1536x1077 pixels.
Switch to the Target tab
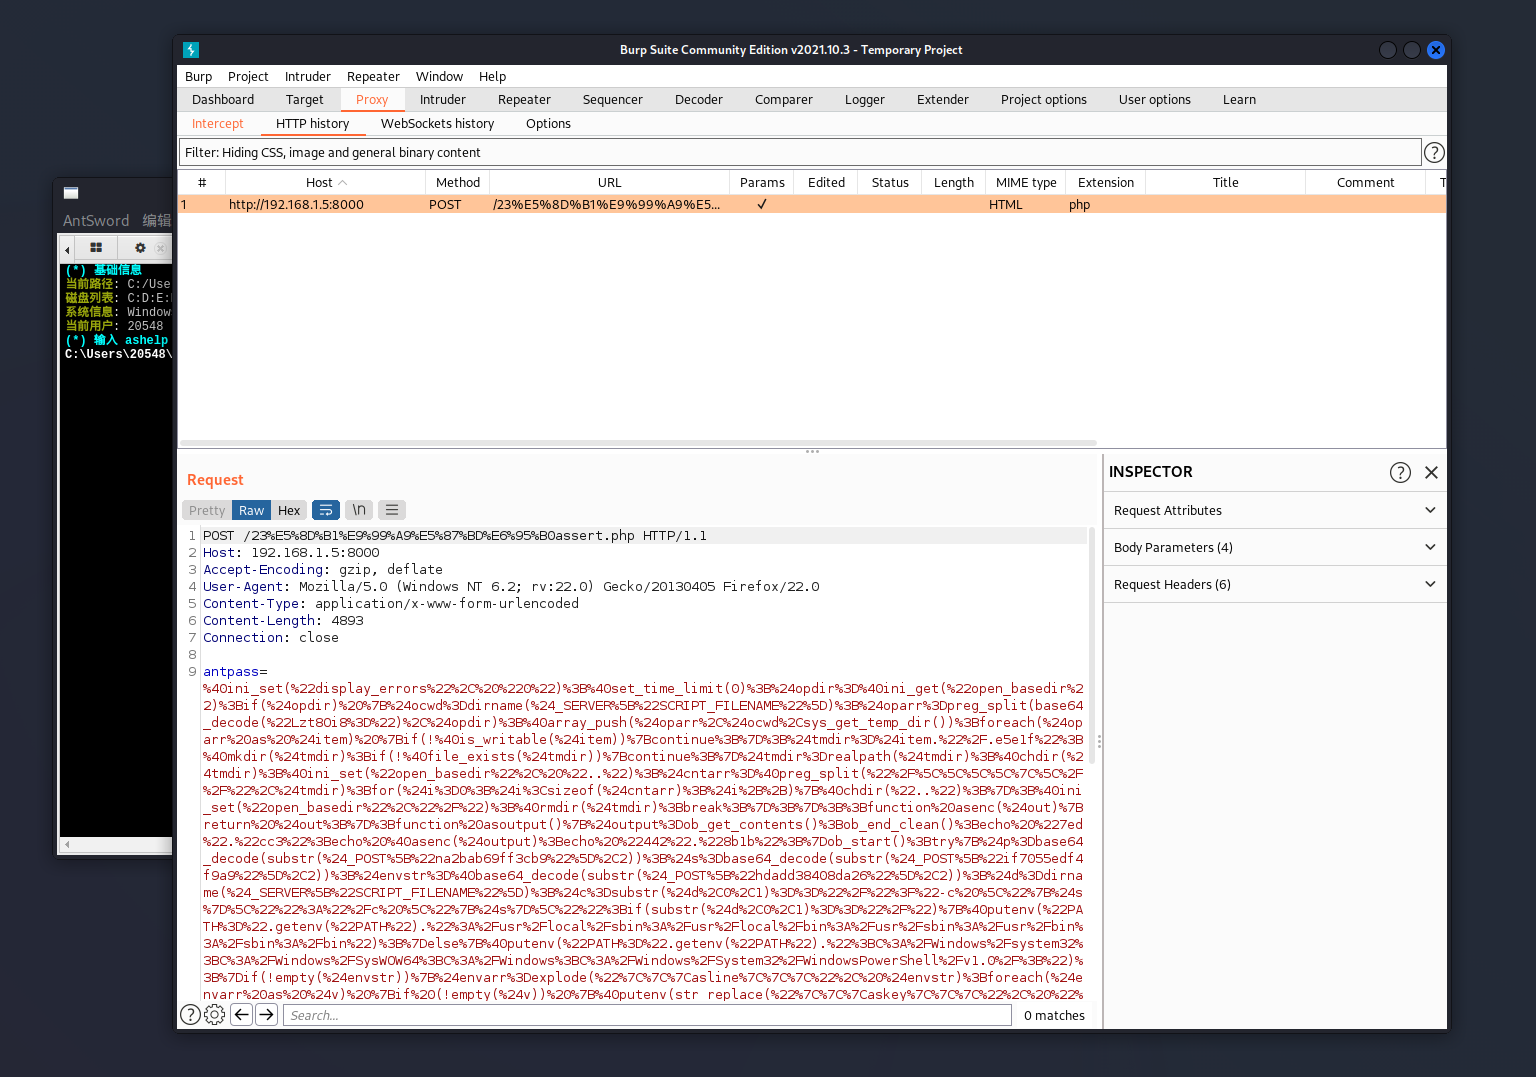pyautogui.click(x=305, y=99)
